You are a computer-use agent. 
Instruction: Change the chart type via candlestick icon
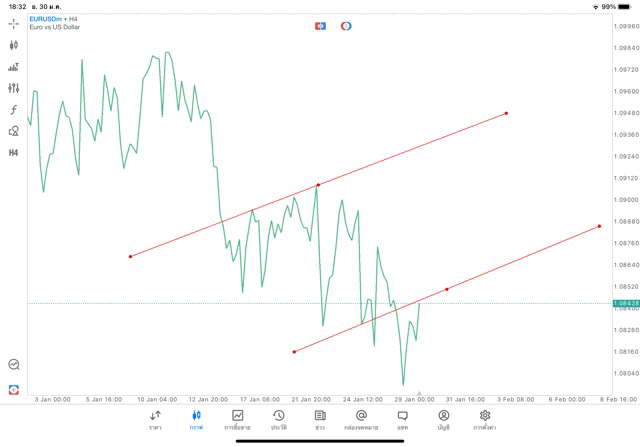coord(13,45)
